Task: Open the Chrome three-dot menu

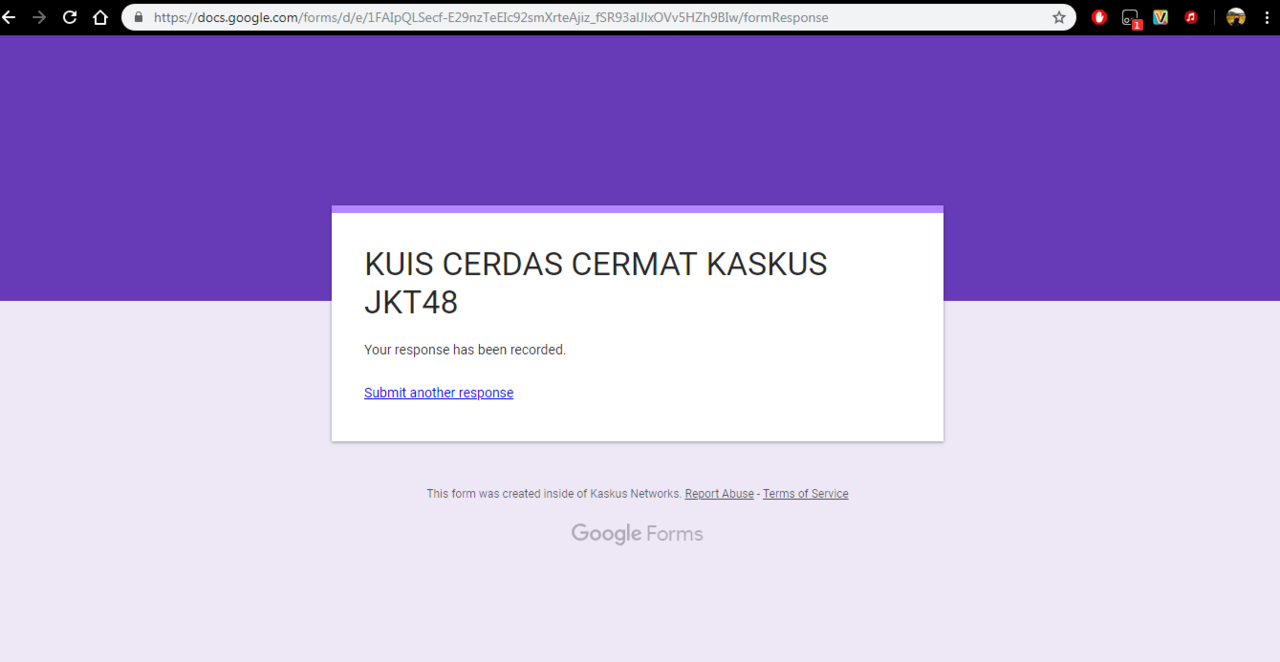Action: (1268, 17)
